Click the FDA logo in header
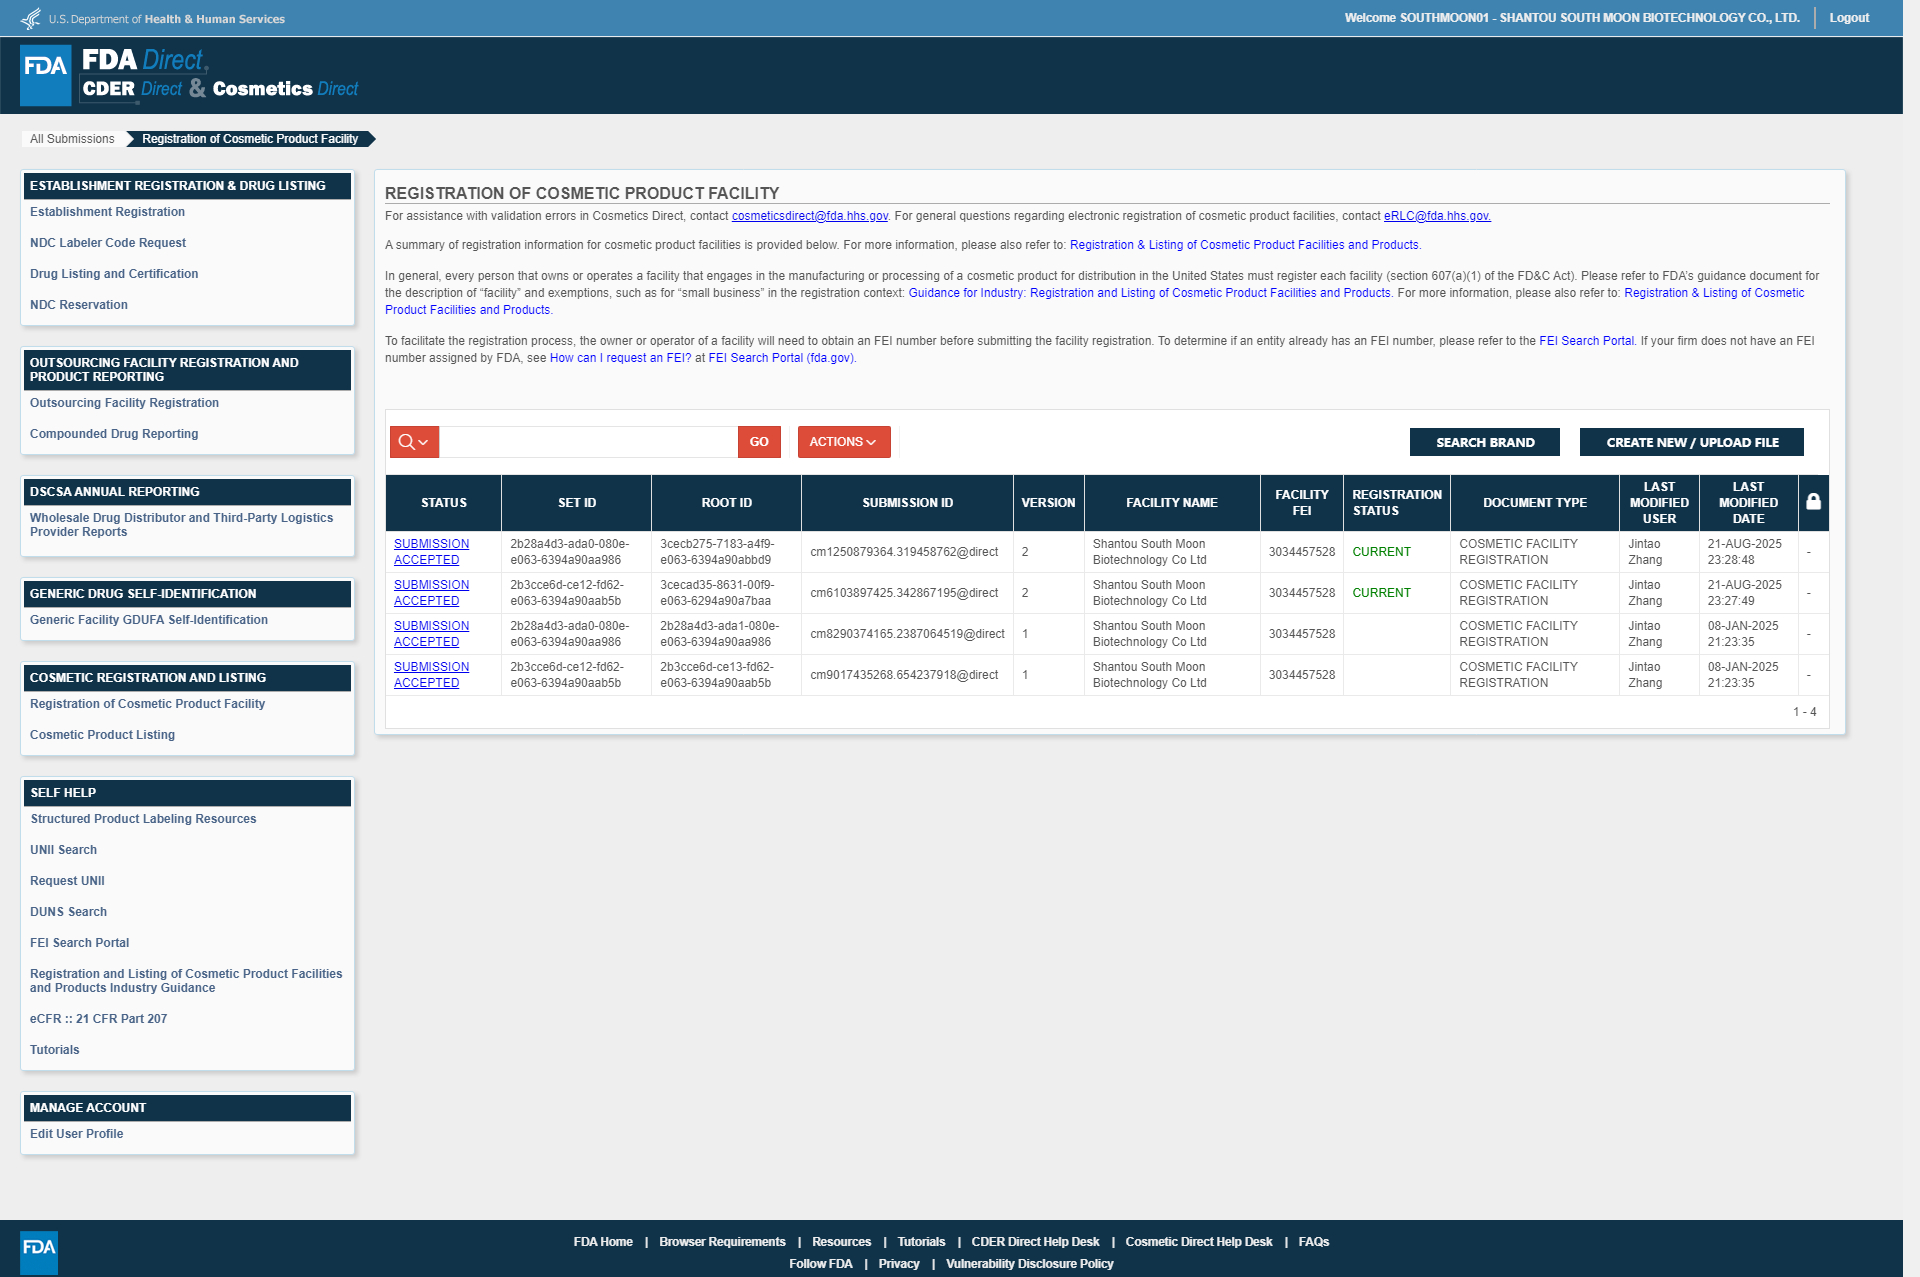Viewport: 1920px width, 1277px height. pyautogui.click(x=46, y=75)
